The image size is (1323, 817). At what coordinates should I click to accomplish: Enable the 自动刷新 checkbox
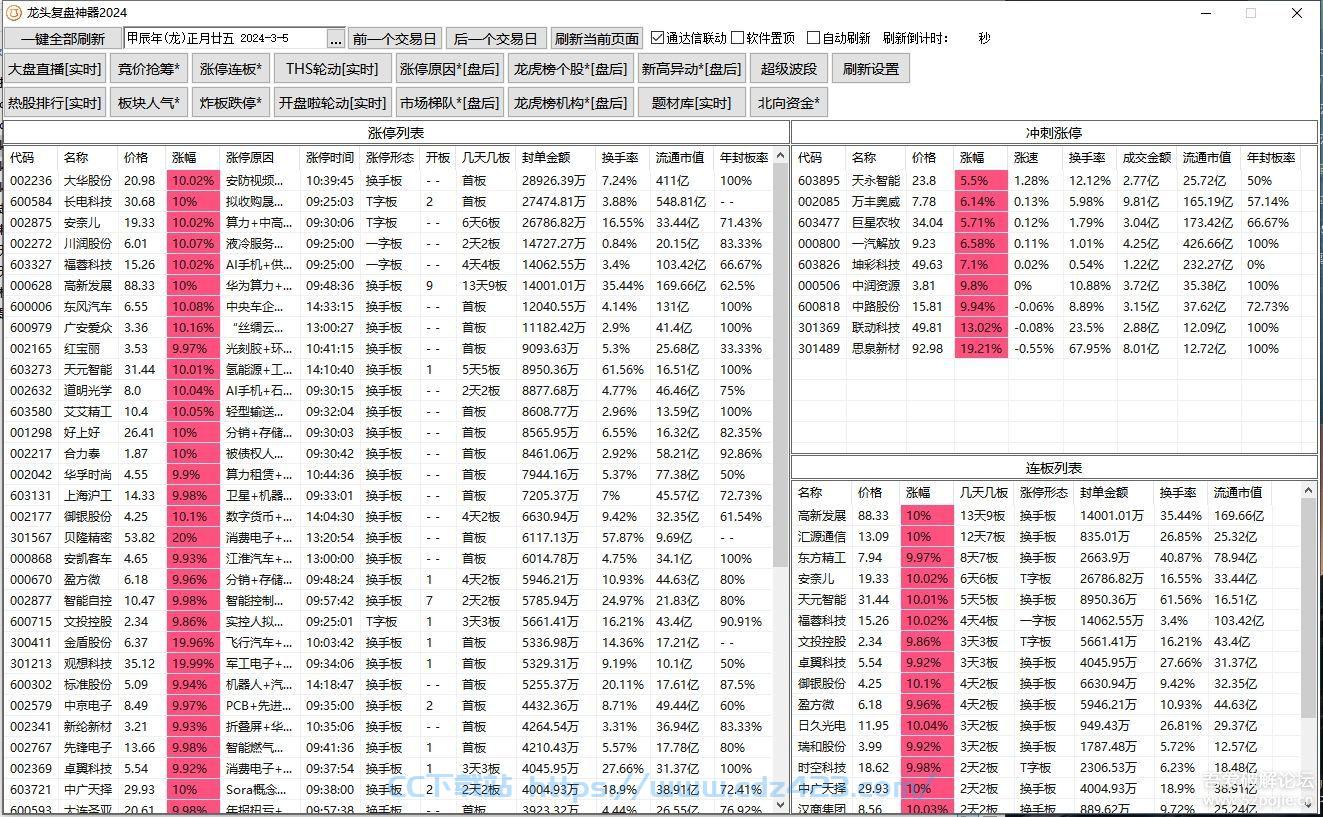pos(838,38)
